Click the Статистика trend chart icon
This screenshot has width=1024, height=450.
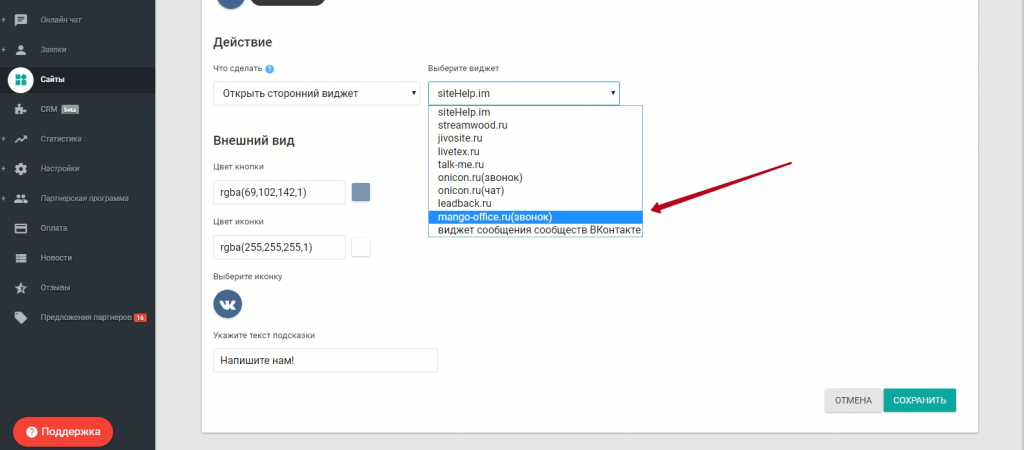tap(21, 139)
